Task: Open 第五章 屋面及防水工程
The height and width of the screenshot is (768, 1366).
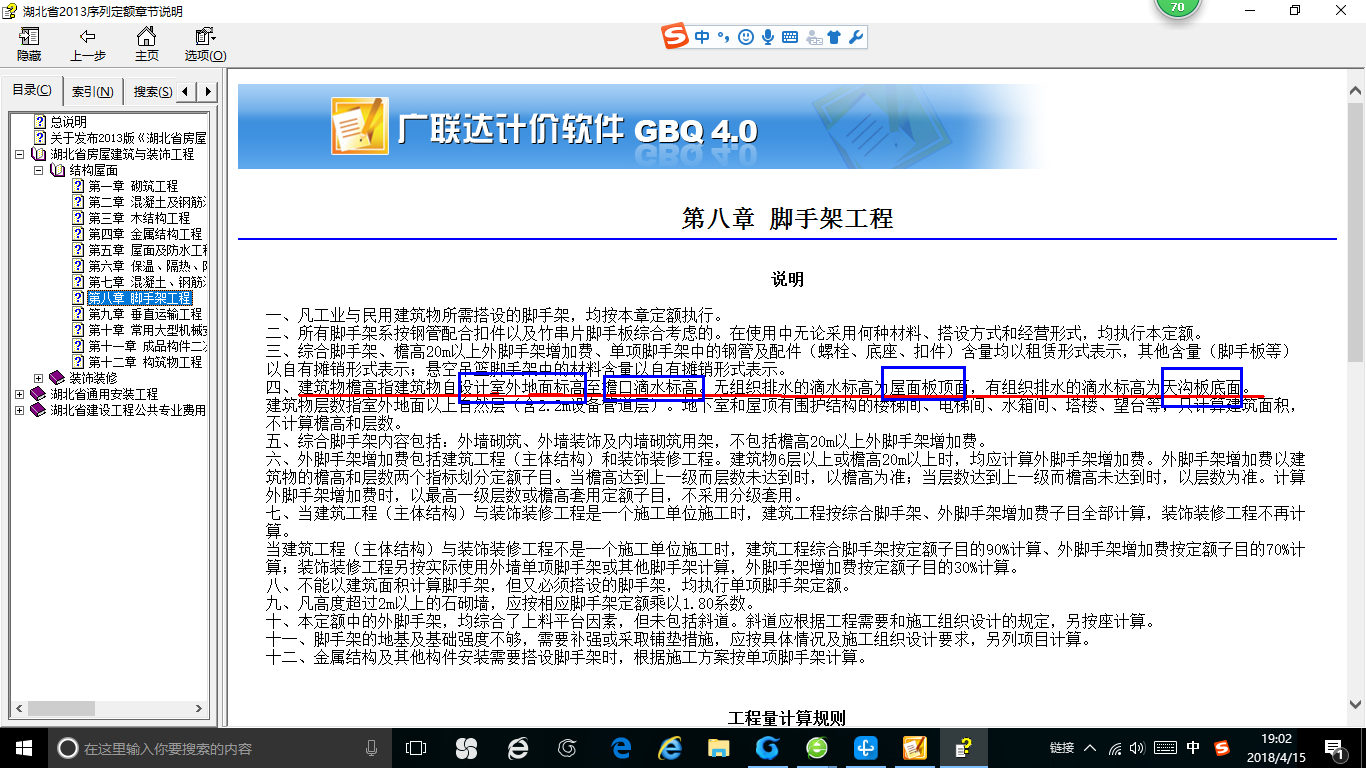Action: 147,250
